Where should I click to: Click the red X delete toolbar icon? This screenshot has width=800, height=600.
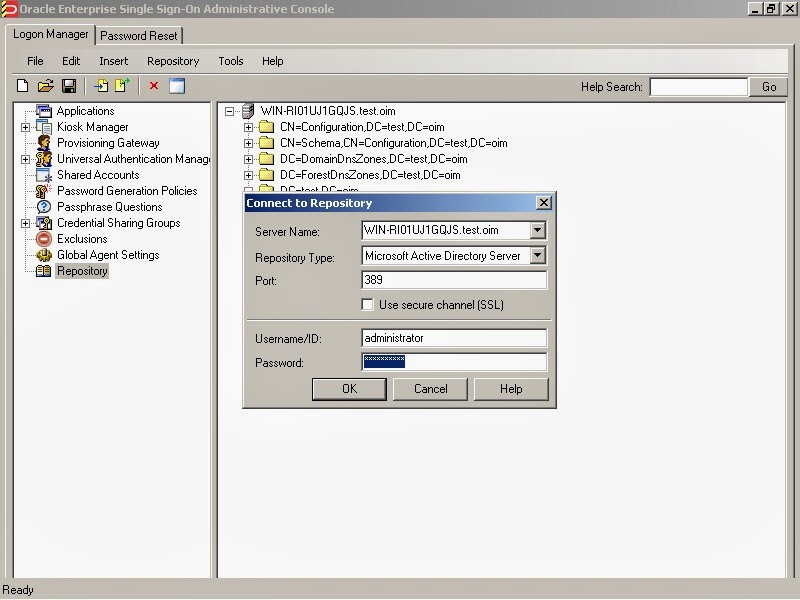click(153, 86)
